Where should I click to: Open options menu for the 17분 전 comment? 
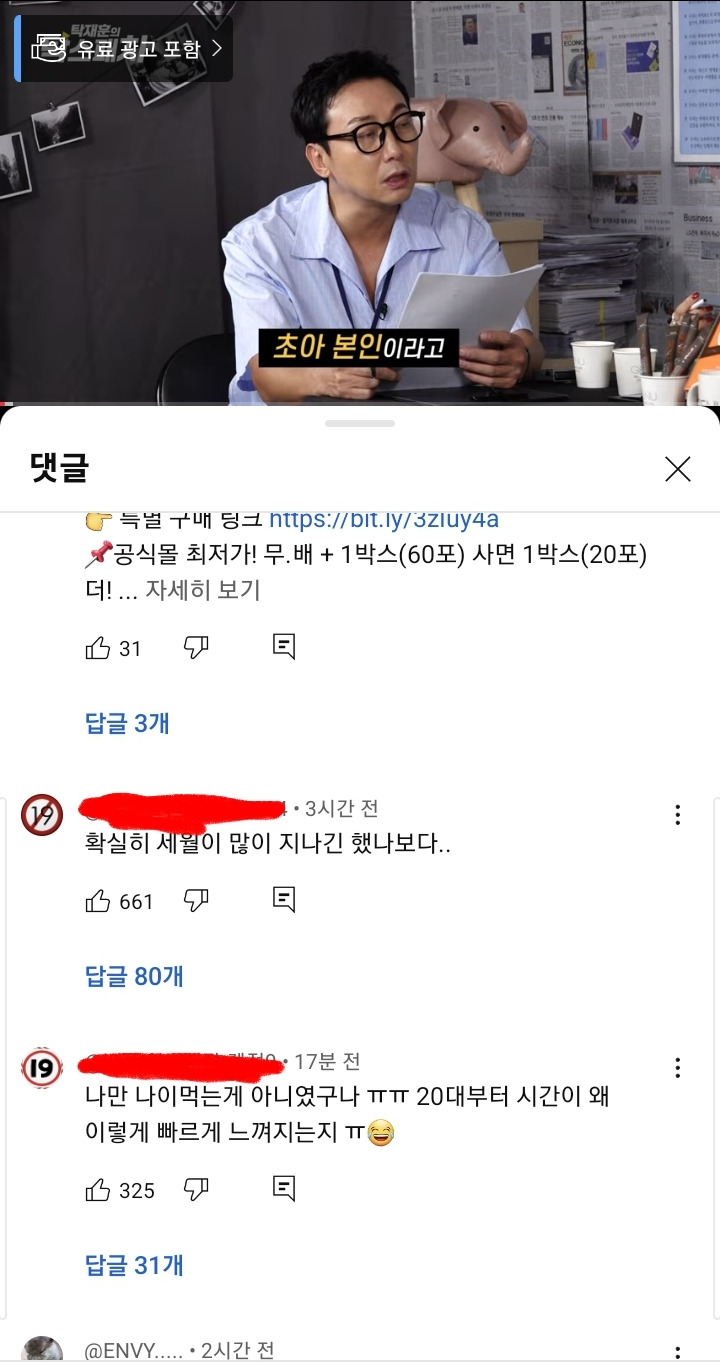point(678,1067)
